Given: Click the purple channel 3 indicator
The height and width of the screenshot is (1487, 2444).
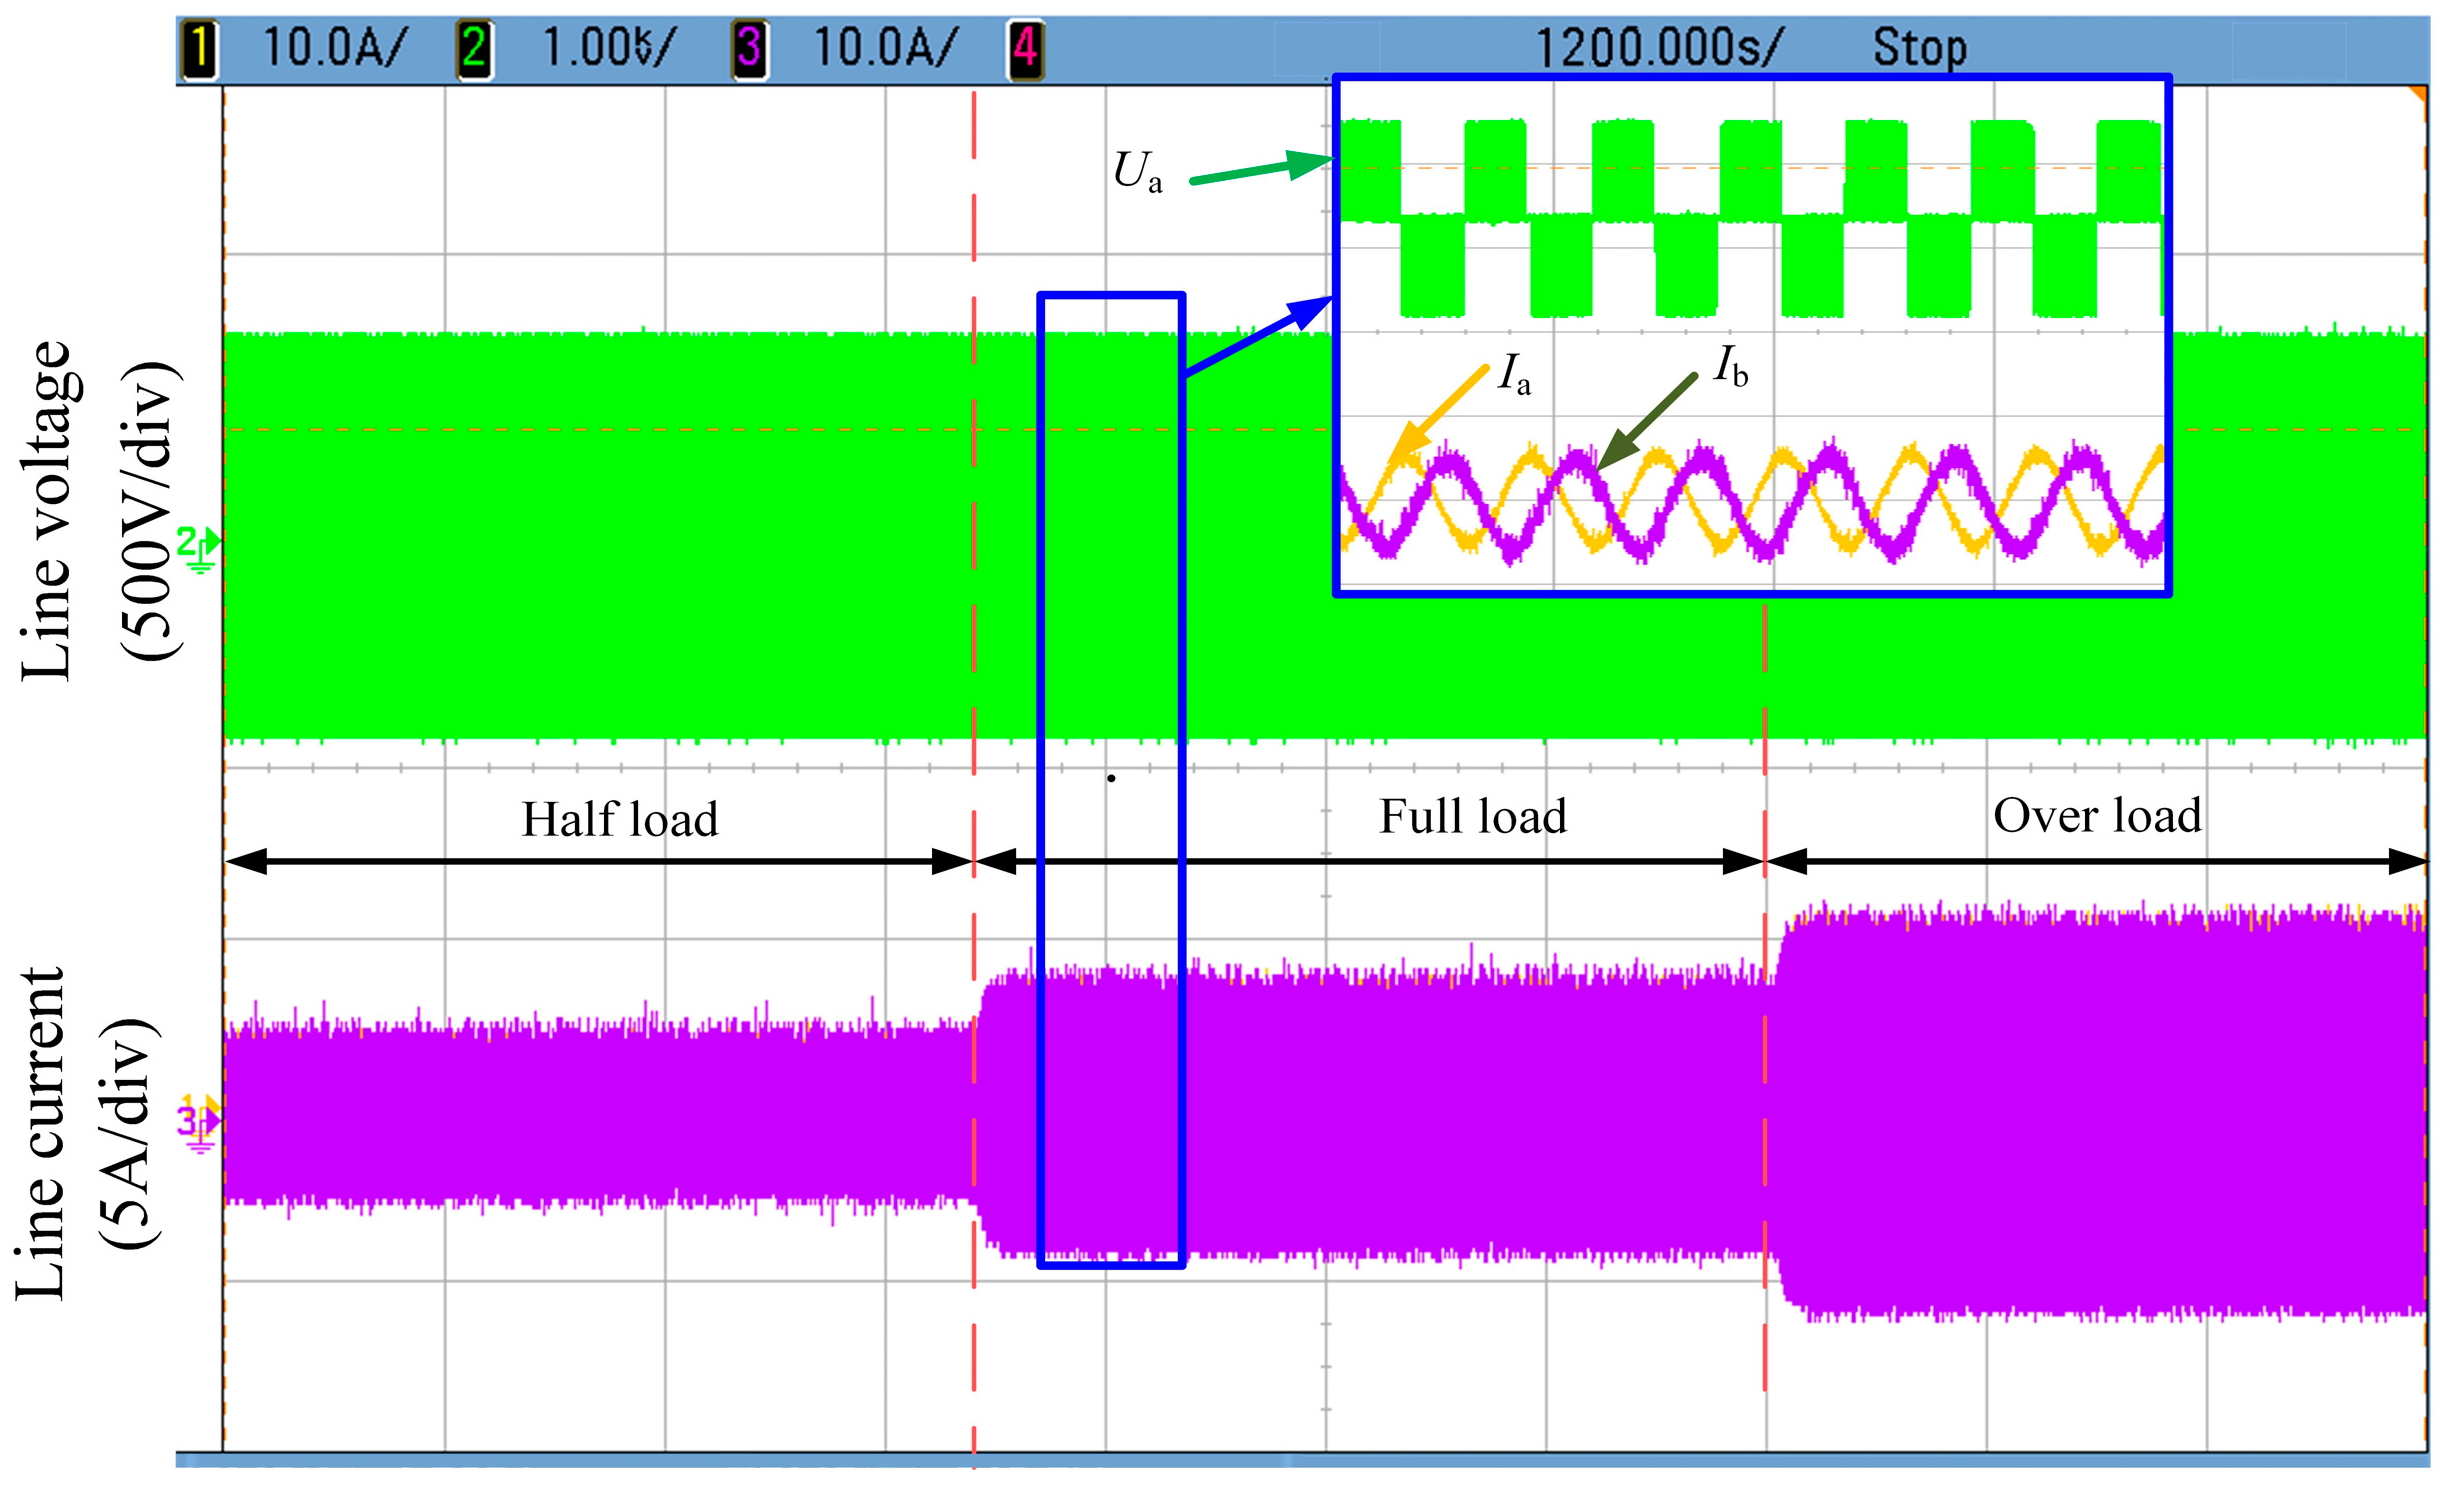Looking at the screenshot, I should [x=749, y=49].
